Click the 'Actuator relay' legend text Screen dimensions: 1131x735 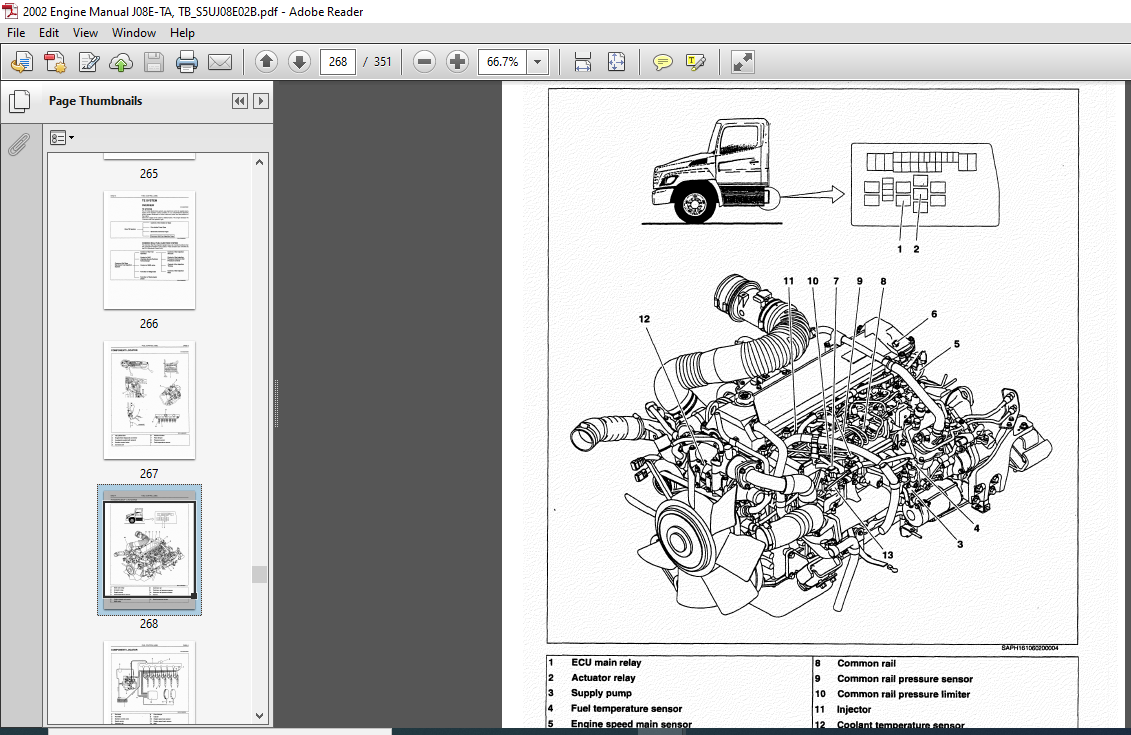603,678
